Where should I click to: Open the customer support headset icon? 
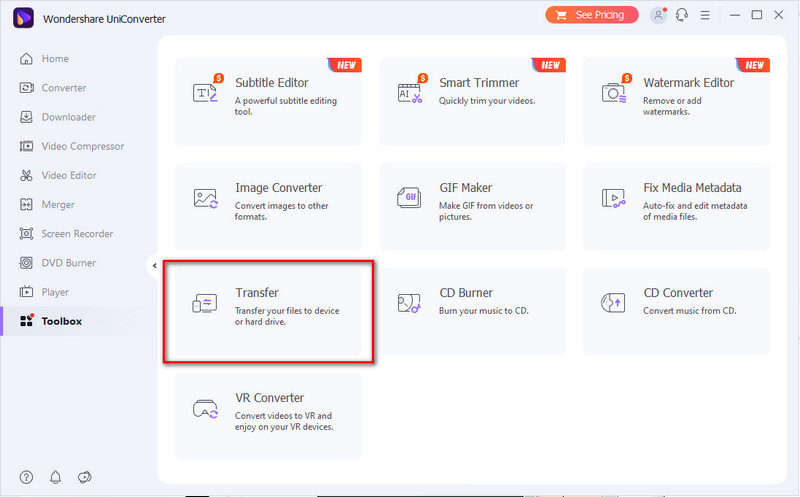682,15
